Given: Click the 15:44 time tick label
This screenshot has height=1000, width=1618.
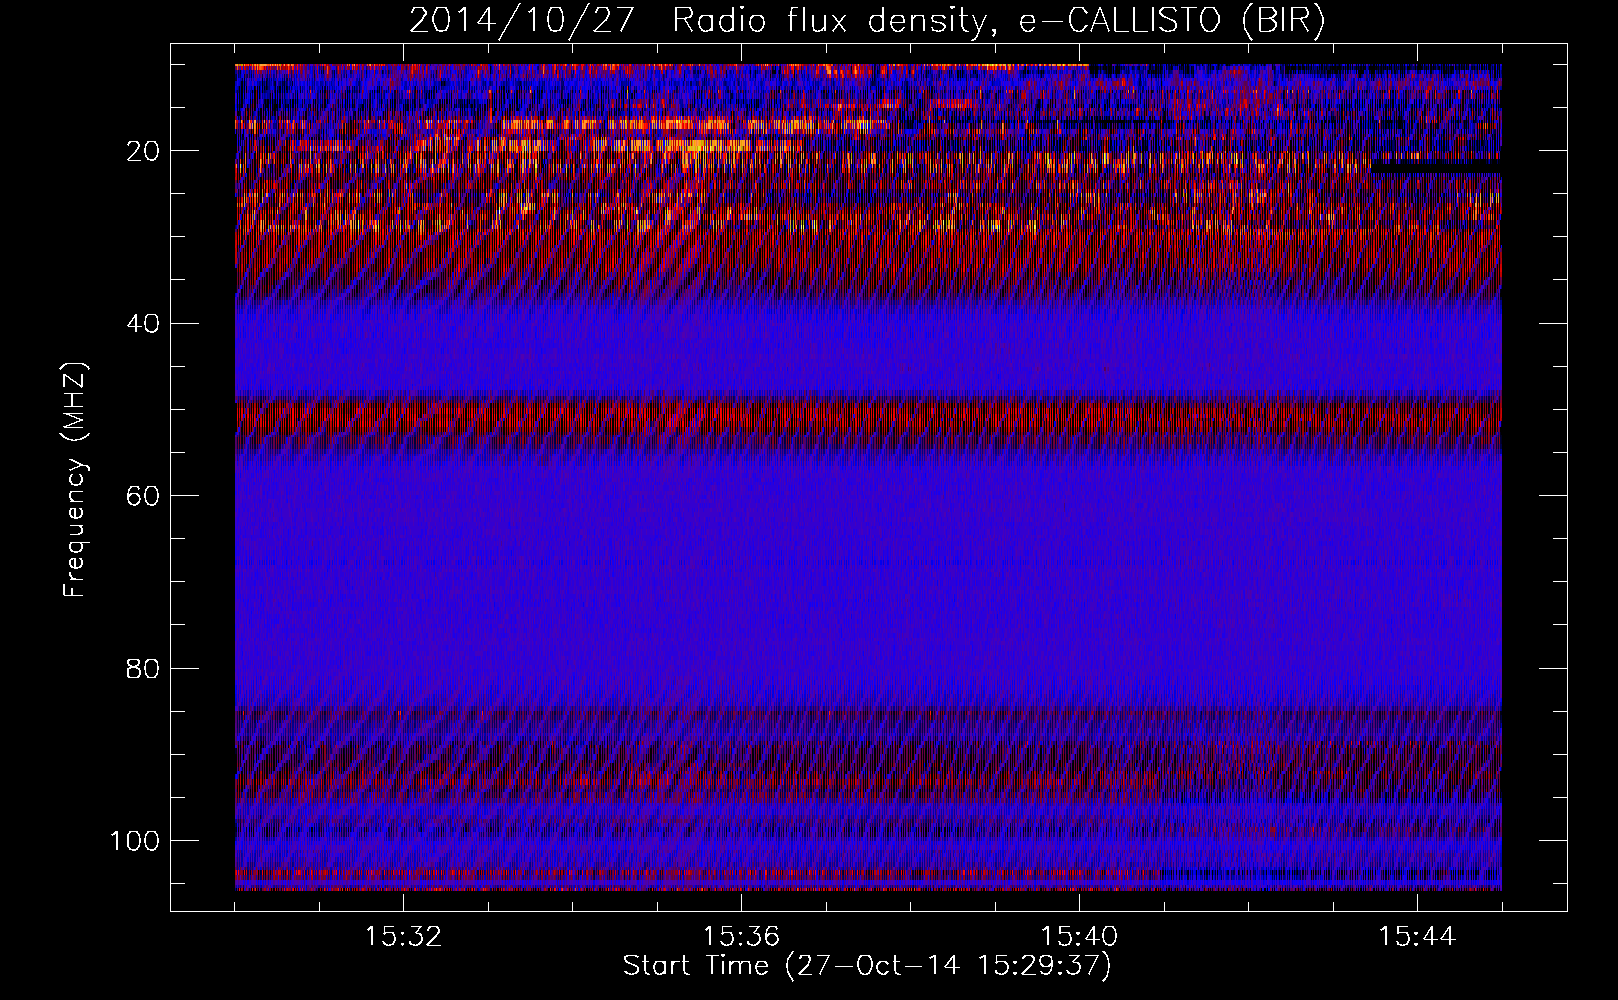Looking at the screenshot, I should point(1417,937).
